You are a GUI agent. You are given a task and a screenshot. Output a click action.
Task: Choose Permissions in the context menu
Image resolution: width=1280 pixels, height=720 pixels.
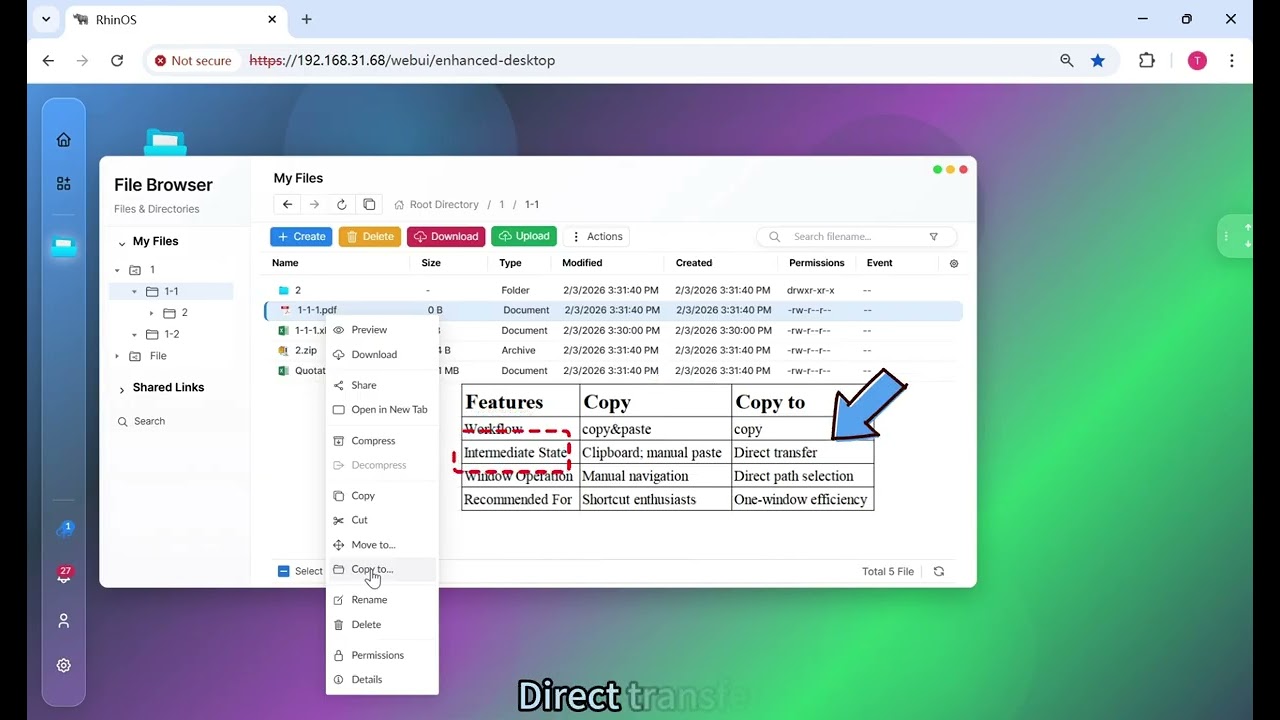(382, 655)
